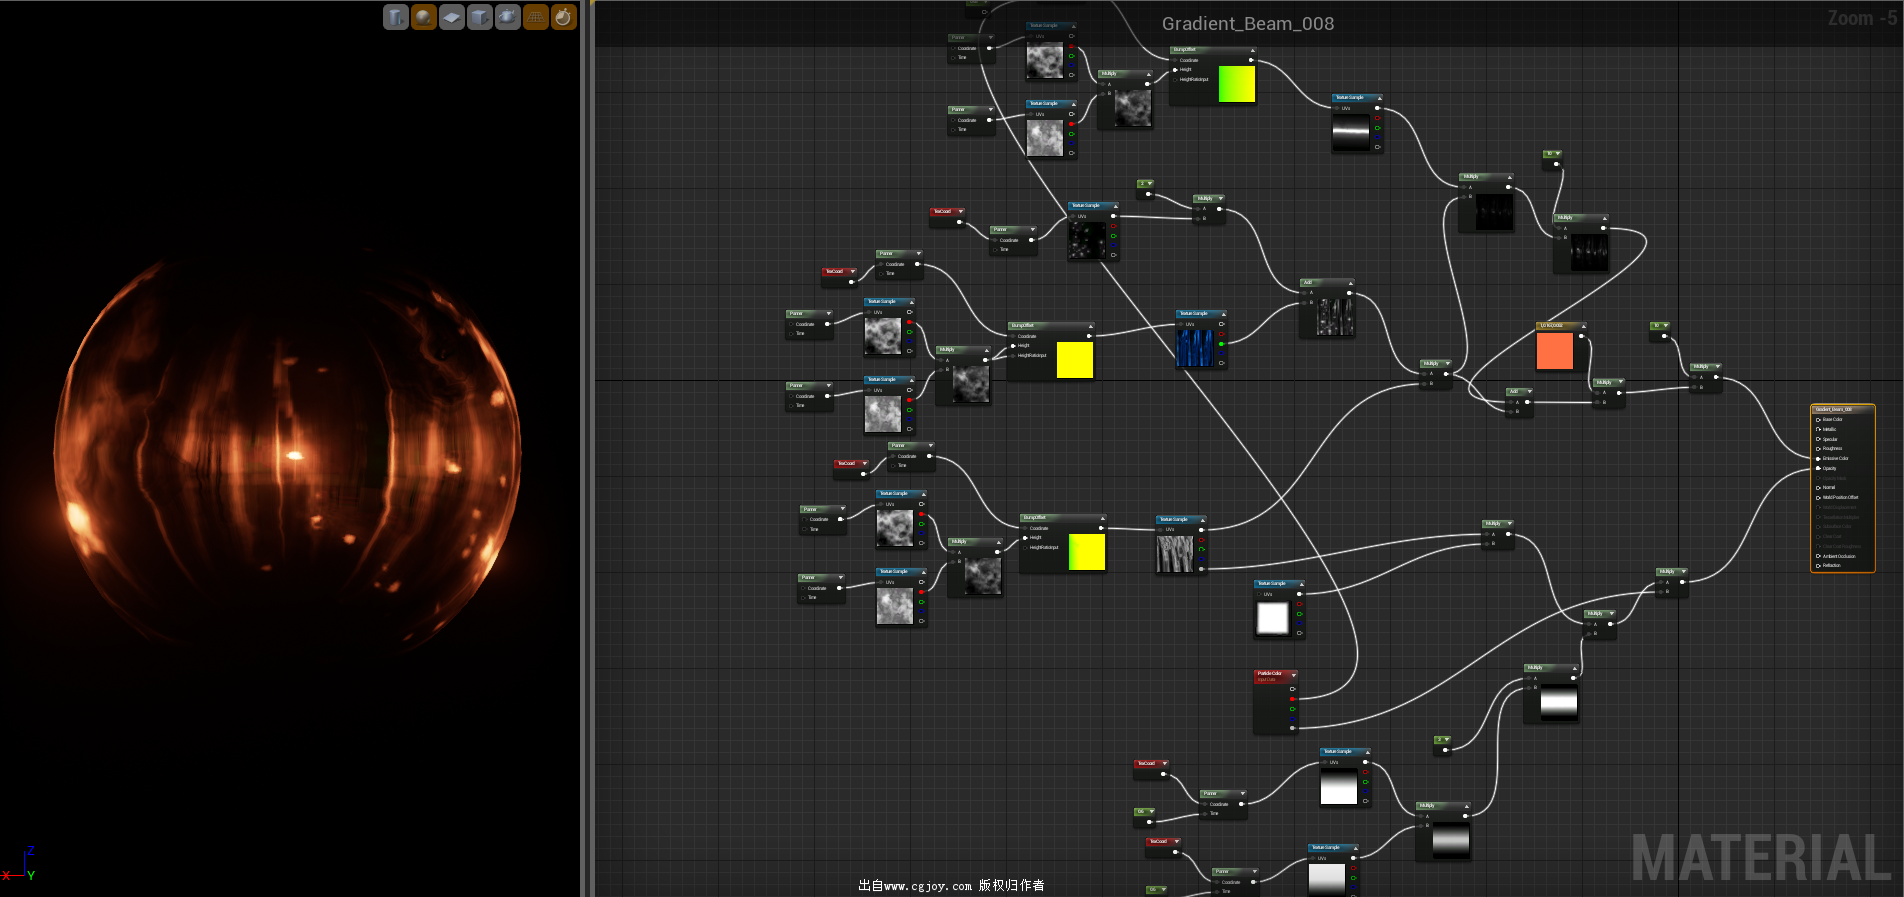Select Multiply node connected to Opacity
Image resolution: width=1904 pixels, height=897 pixels.
pos(1671,582)
